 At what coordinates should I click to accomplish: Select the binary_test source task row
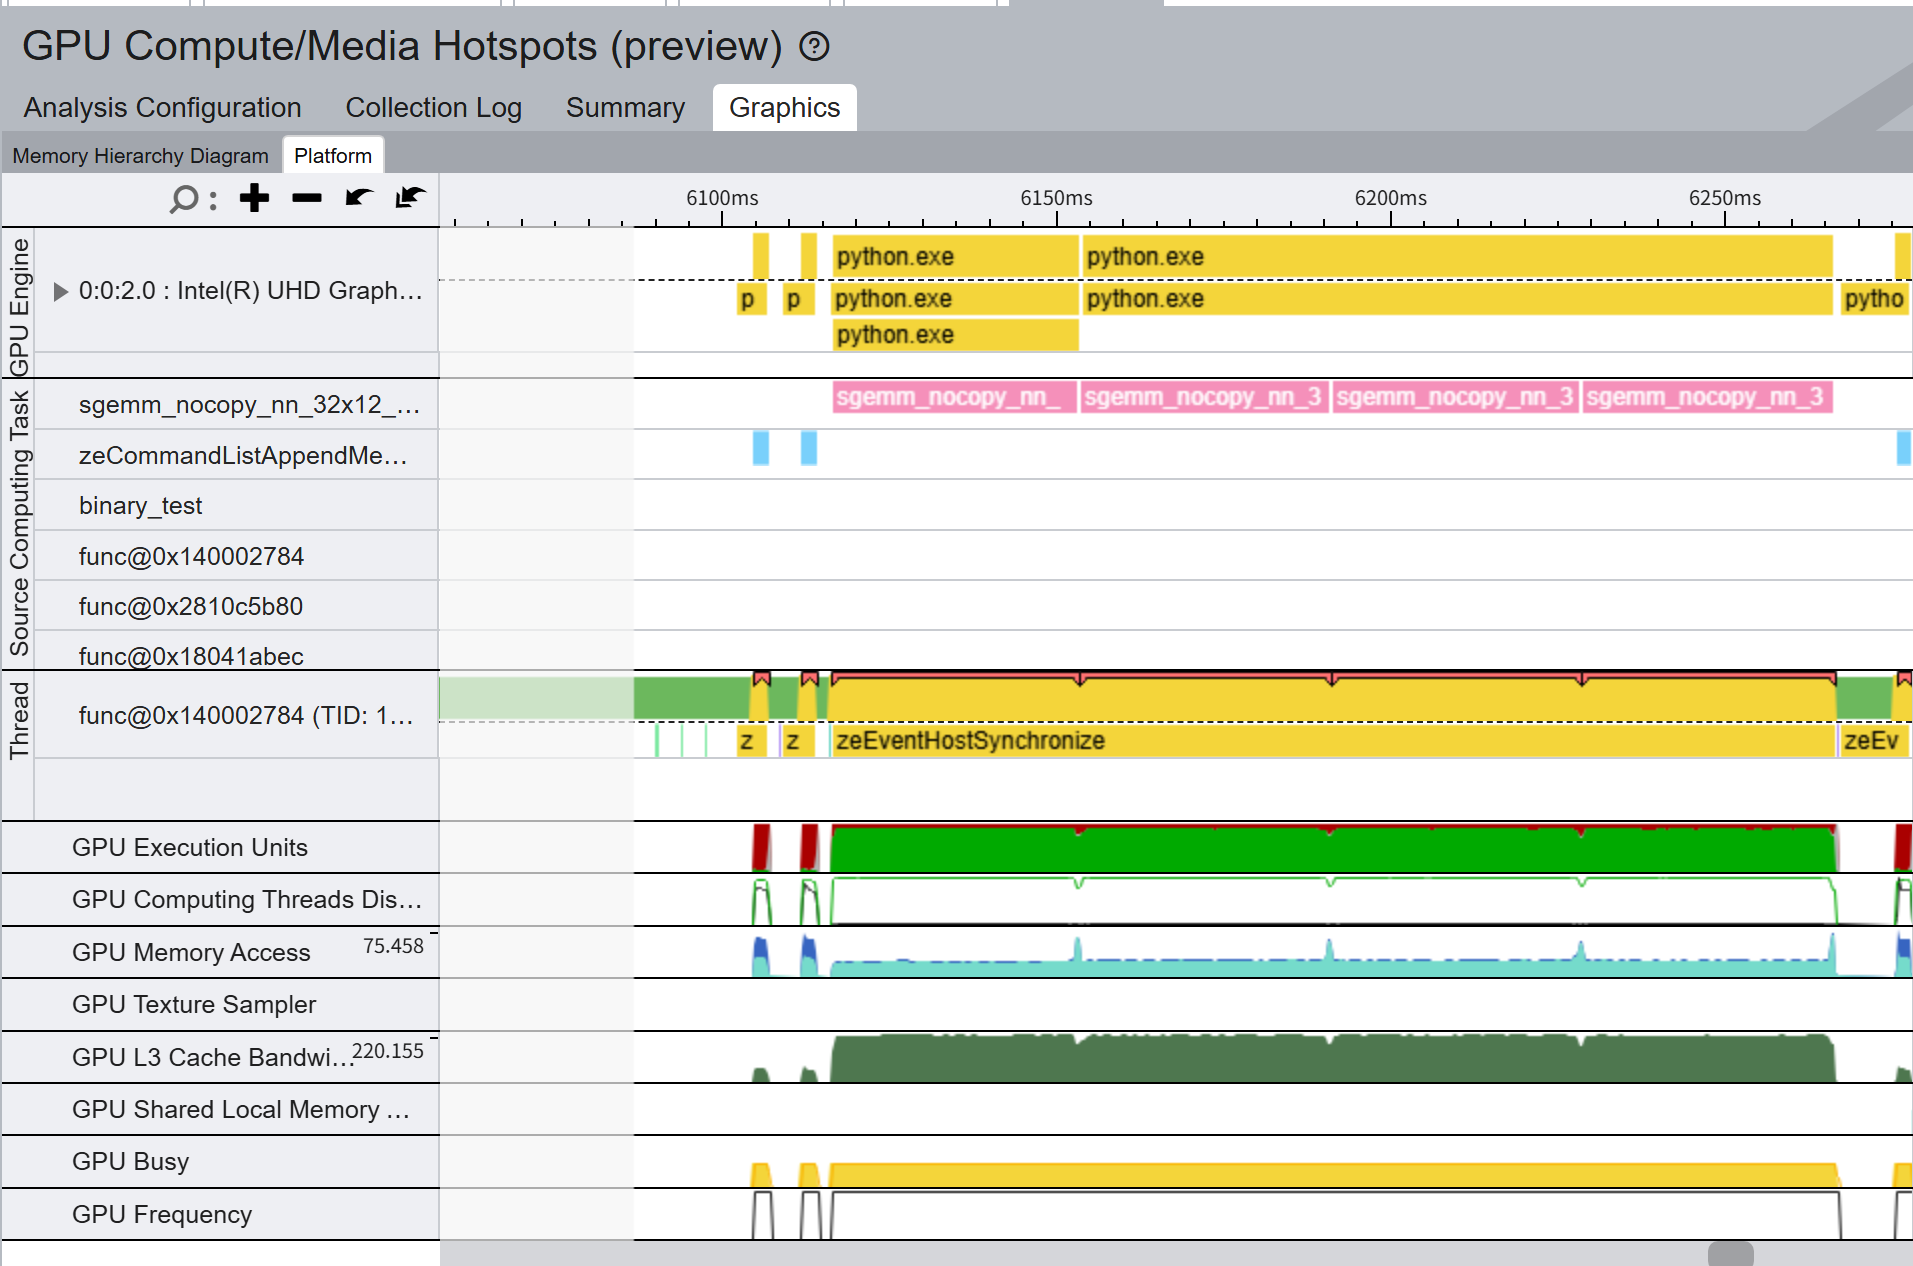tap(236, 506)
